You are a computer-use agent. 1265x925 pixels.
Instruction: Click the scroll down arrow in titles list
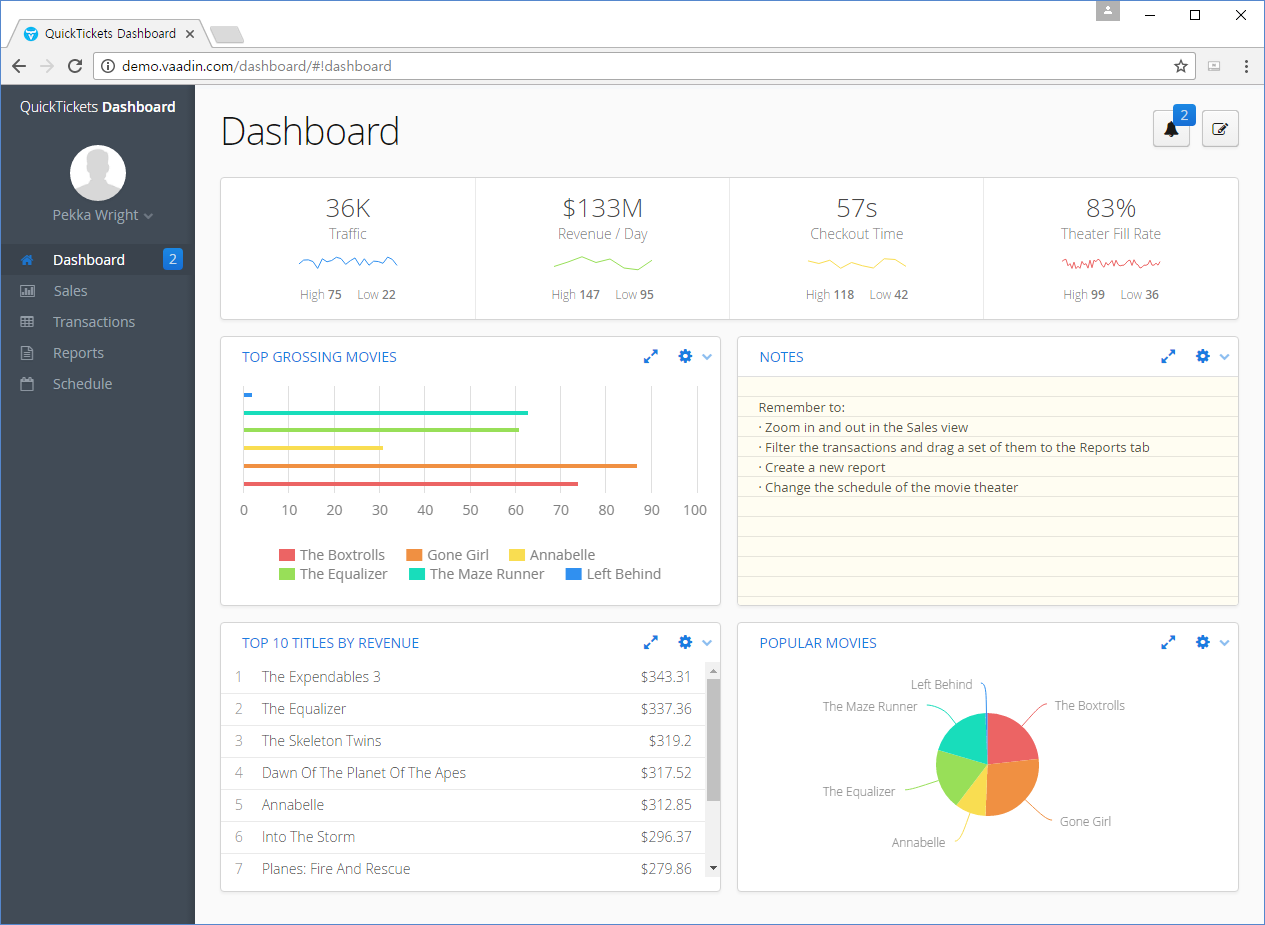pyautogui.click(x=713, y=868)
